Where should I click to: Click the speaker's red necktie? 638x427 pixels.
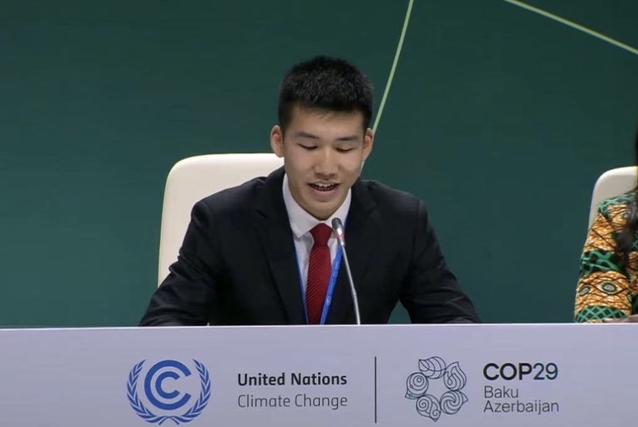(x=319, y=273)
